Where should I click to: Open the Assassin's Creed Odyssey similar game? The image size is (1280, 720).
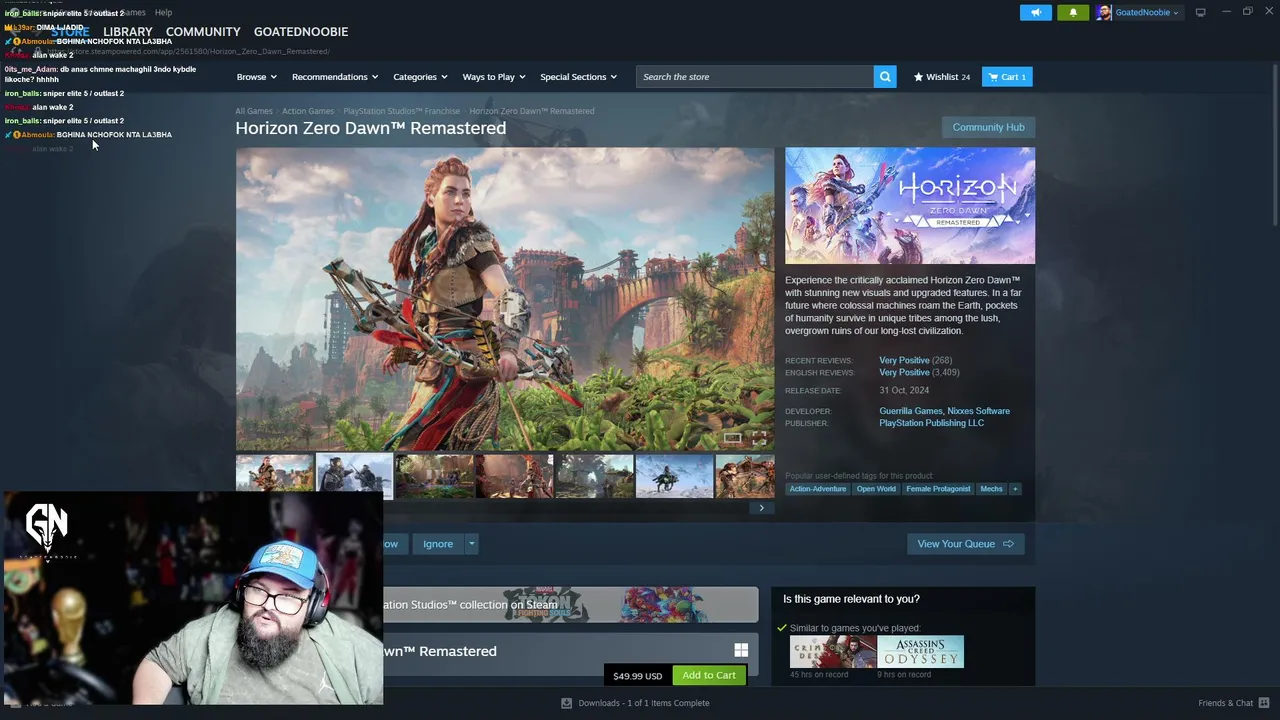click(921, 651)
